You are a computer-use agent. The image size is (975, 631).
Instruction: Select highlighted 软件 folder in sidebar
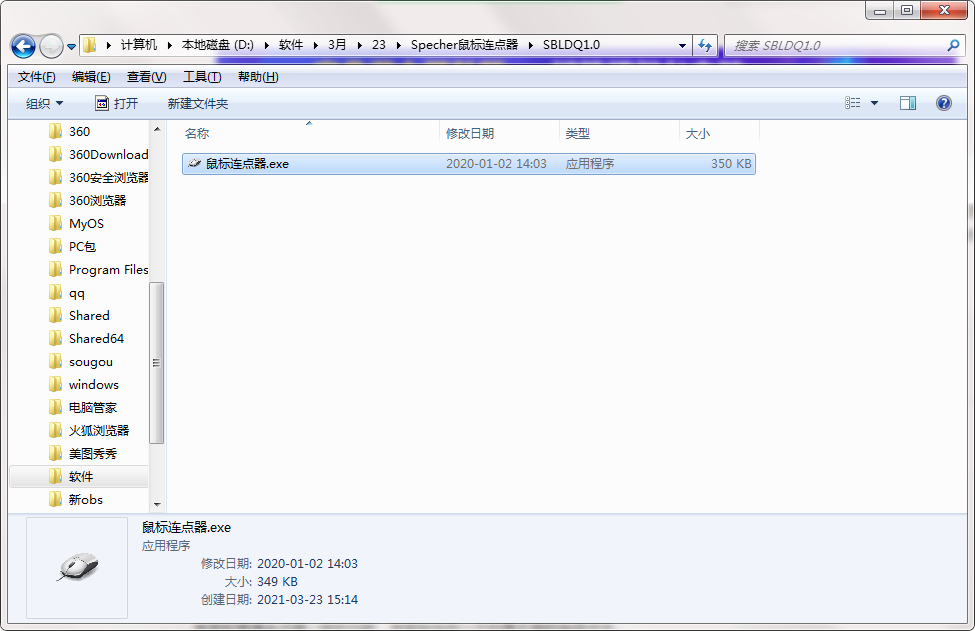pos(80,476)
